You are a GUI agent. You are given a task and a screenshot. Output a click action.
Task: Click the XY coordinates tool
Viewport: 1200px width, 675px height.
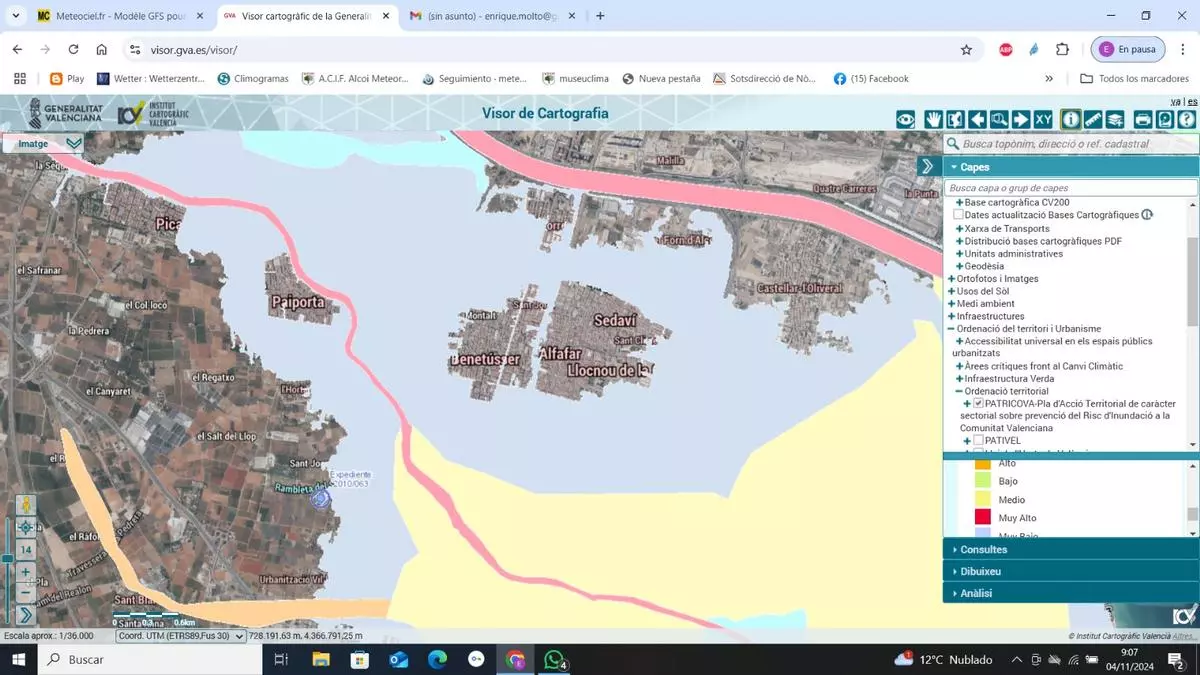(1043, 120)
